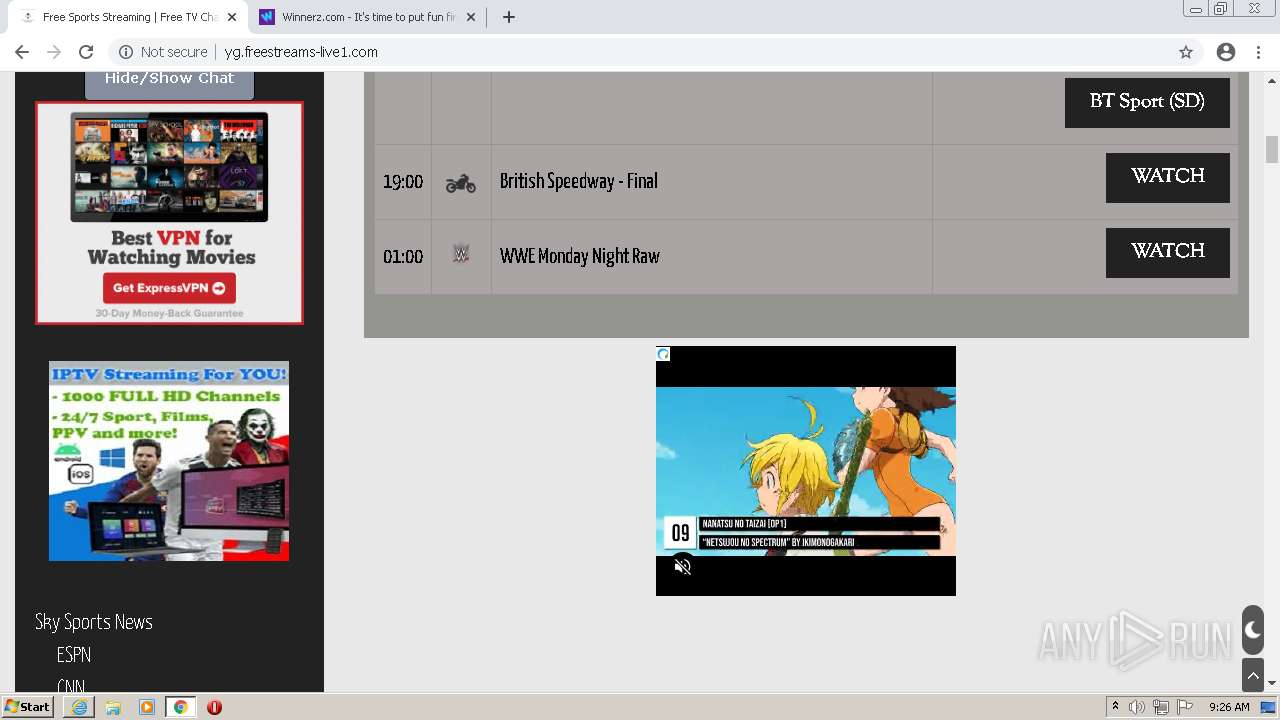1280x720 pixels.
Task: Open a new browser tab
Action: click(x=509, y=17)
